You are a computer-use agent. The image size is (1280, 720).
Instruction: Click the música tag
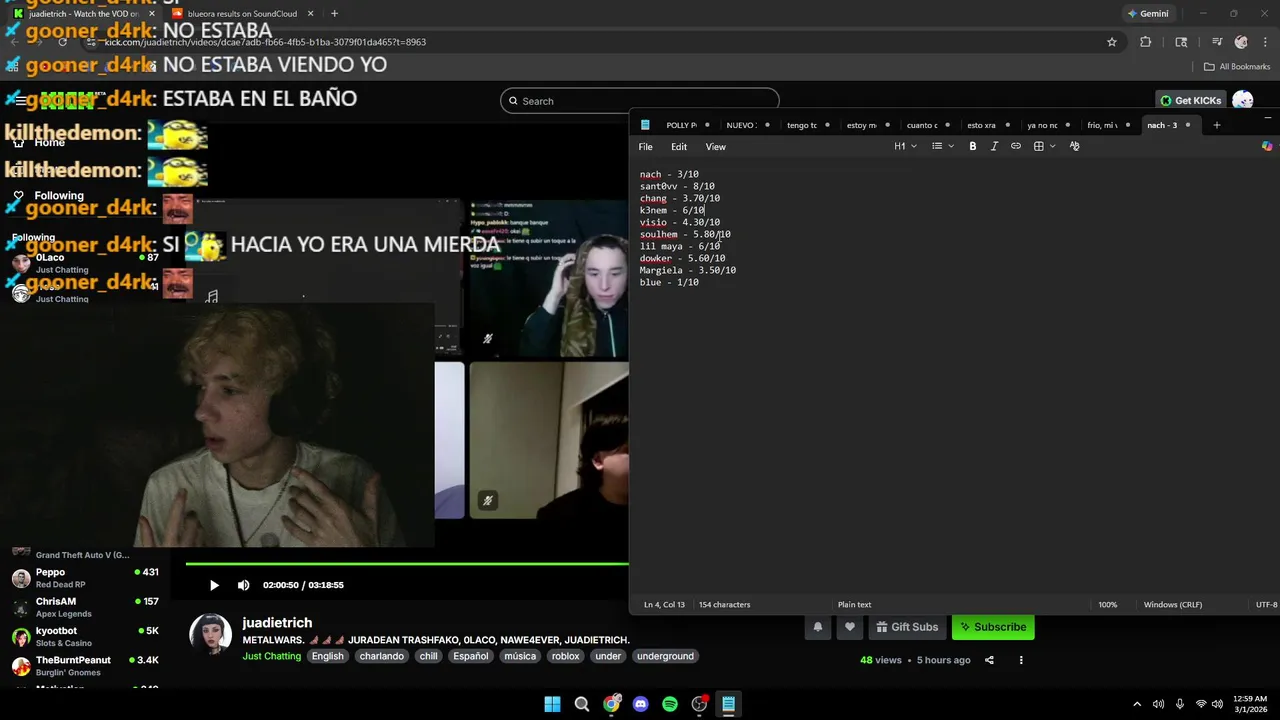pyautogui.click(x=520, y=656)
